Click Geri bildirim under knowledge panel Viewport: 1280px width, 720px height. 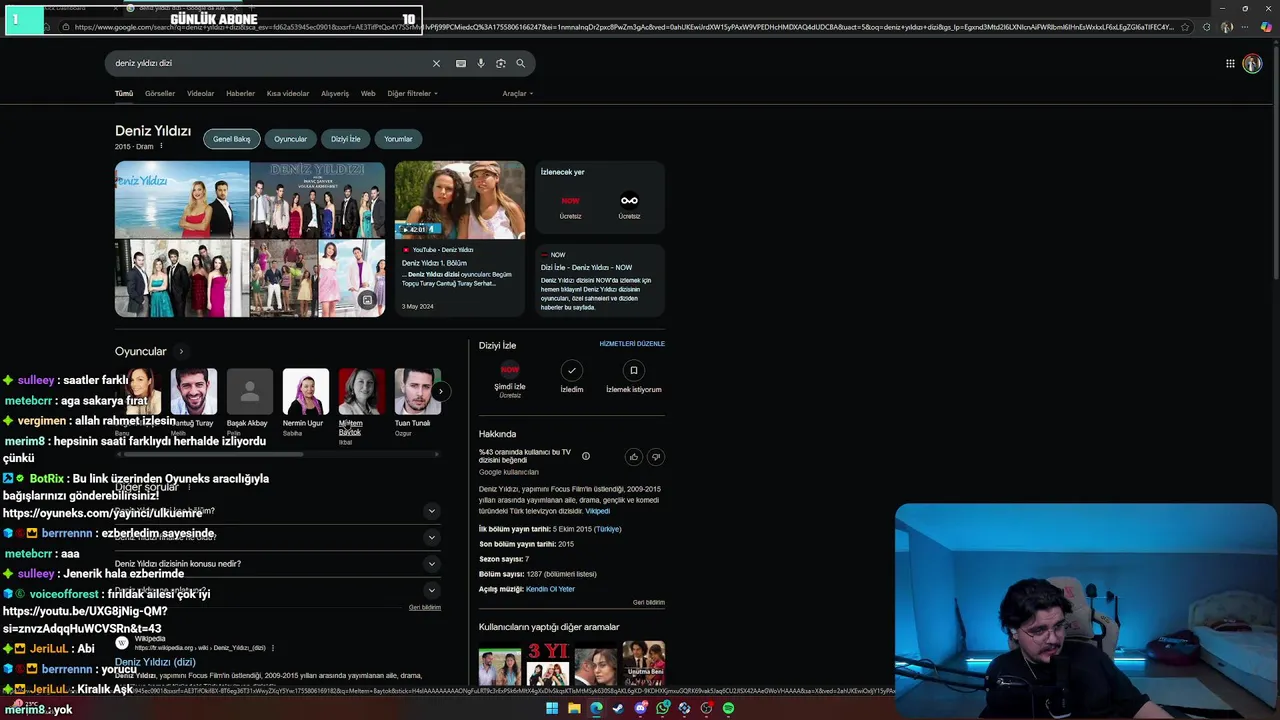click(x=648, y=603)
